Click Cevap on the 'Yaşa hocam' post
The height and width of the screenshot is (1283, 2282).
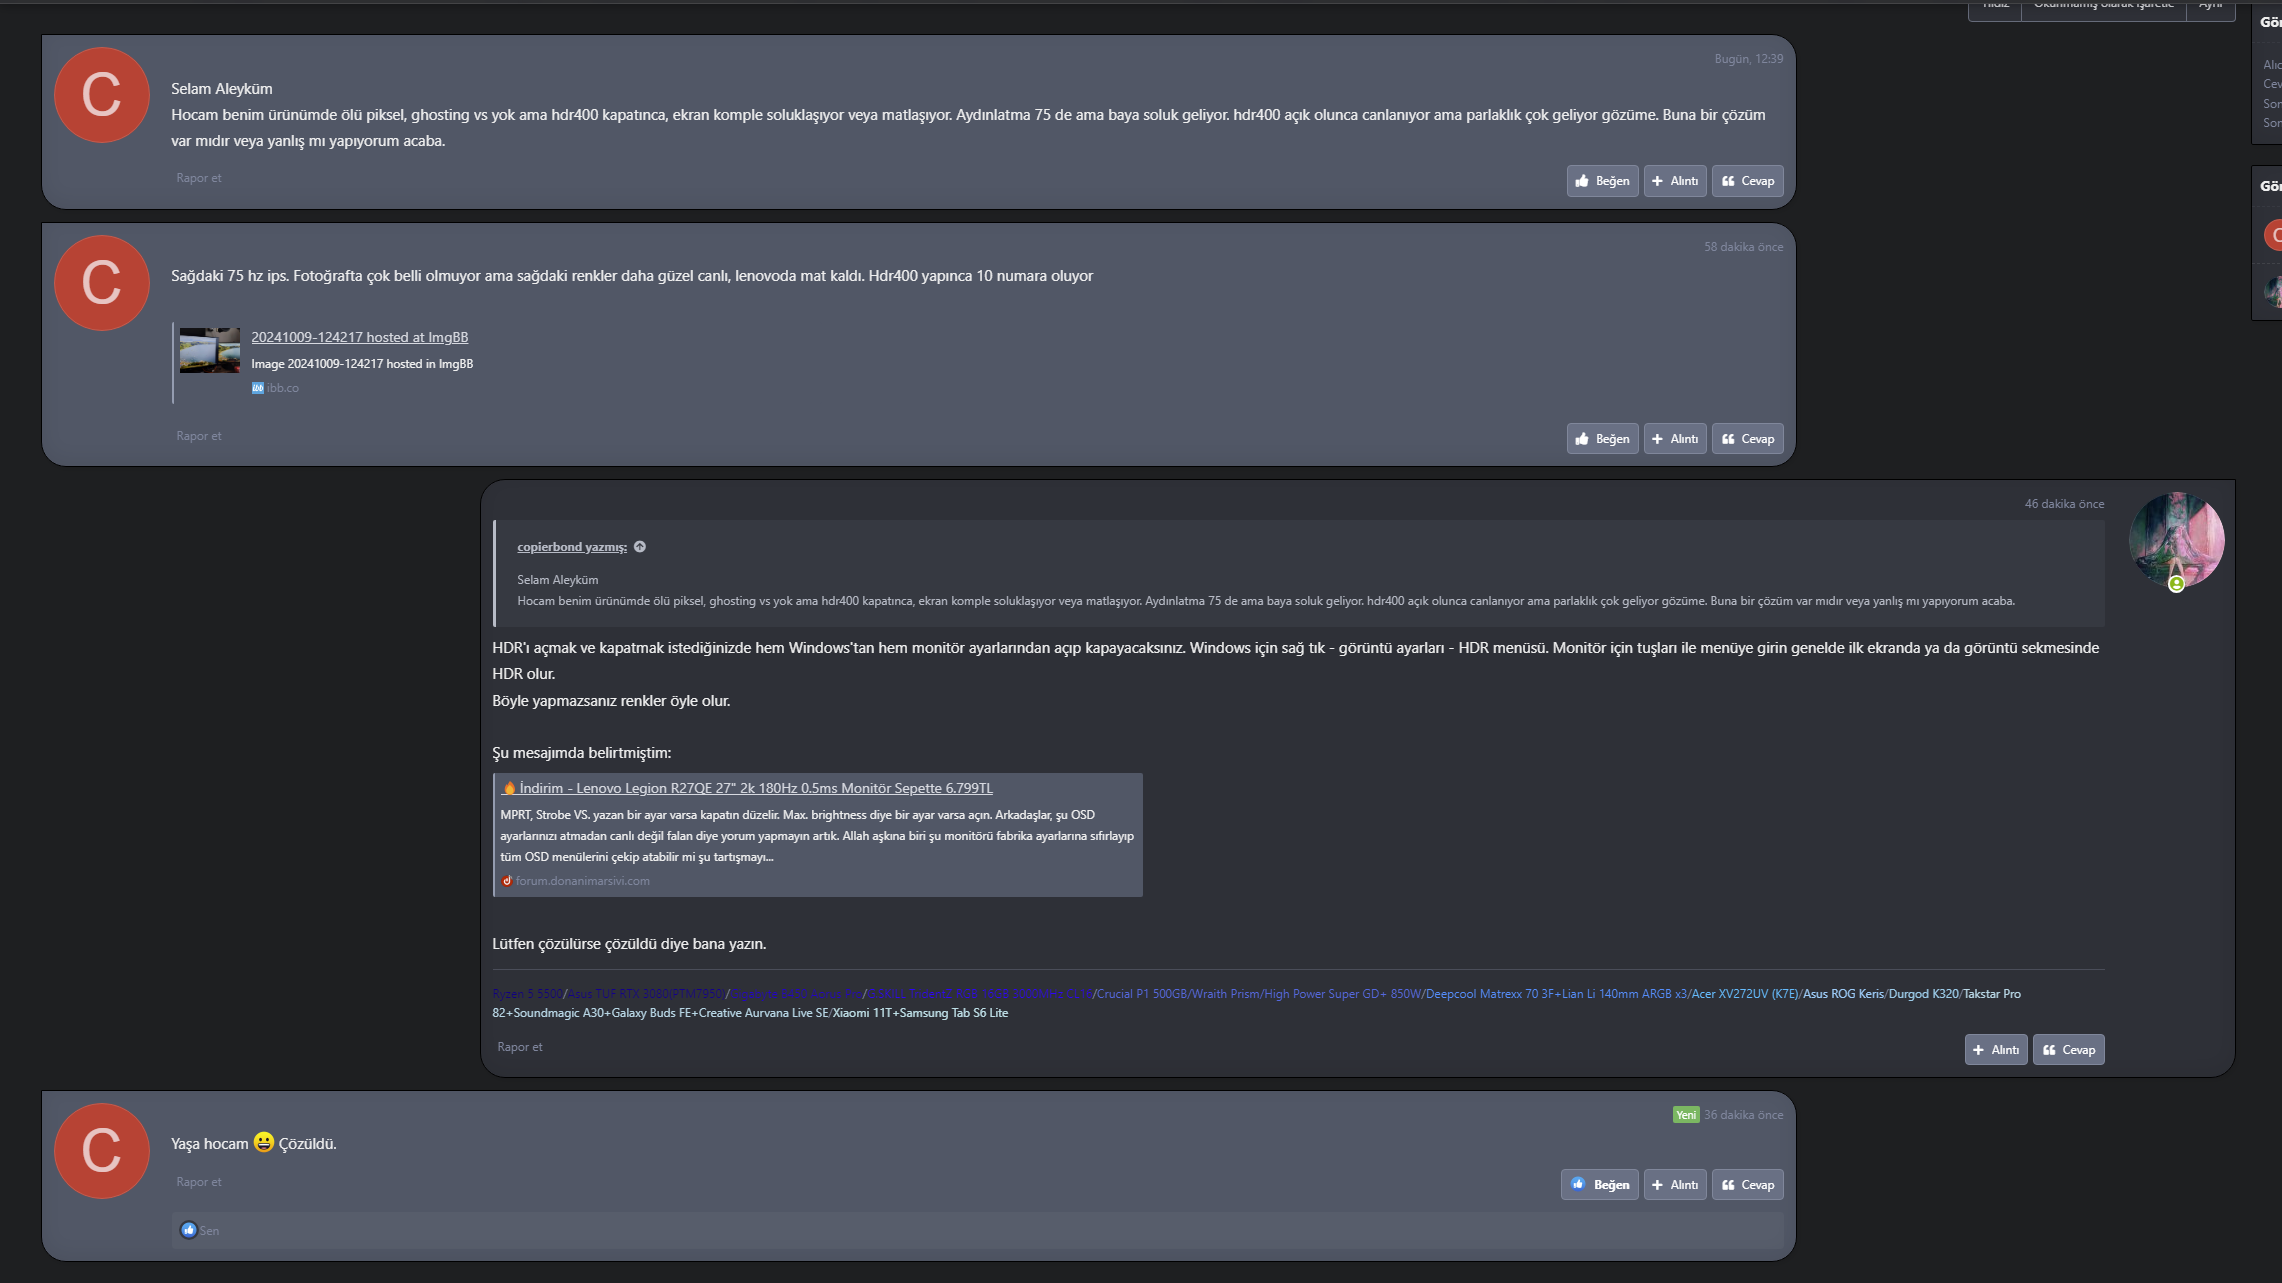coord(1747,1185)
